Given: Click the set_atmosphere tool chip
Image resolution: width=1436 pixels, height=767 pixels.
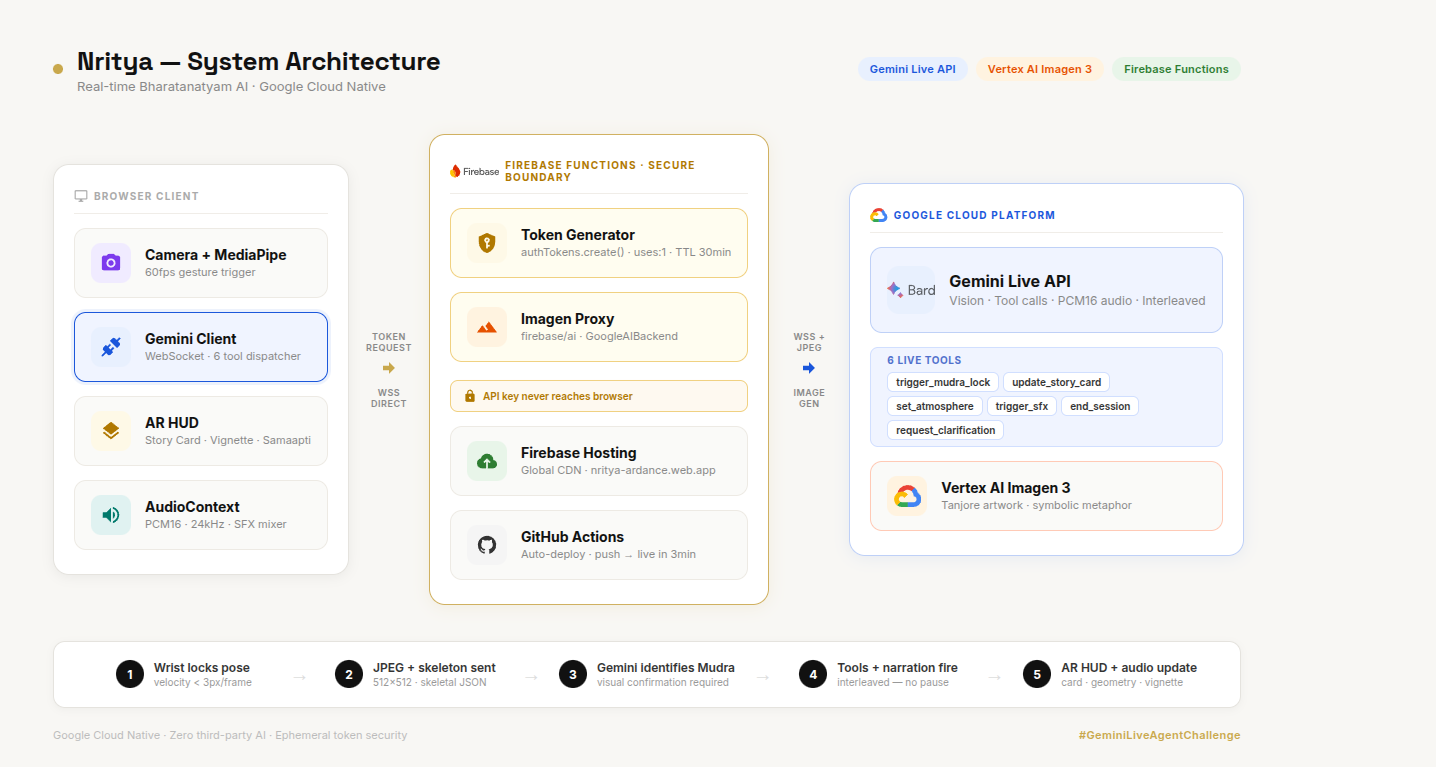Looking at the screenshot, I should click(935, 406).
